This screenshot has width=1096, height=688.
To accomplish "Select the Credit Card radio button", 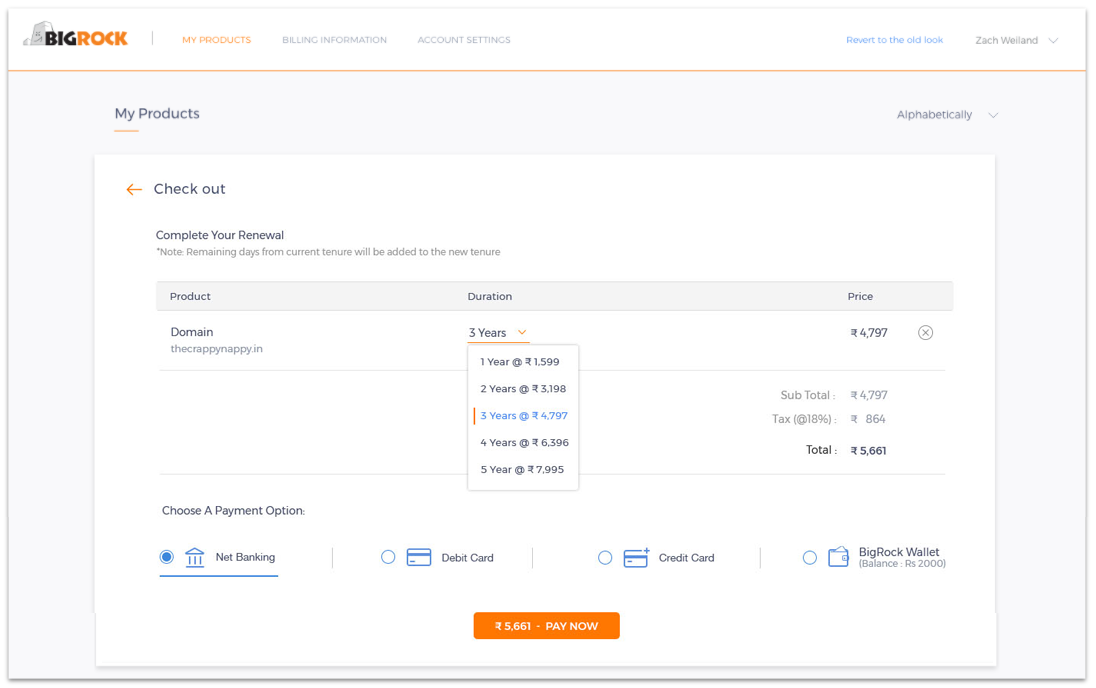I will pyautogui.click(x=605, y=557).
